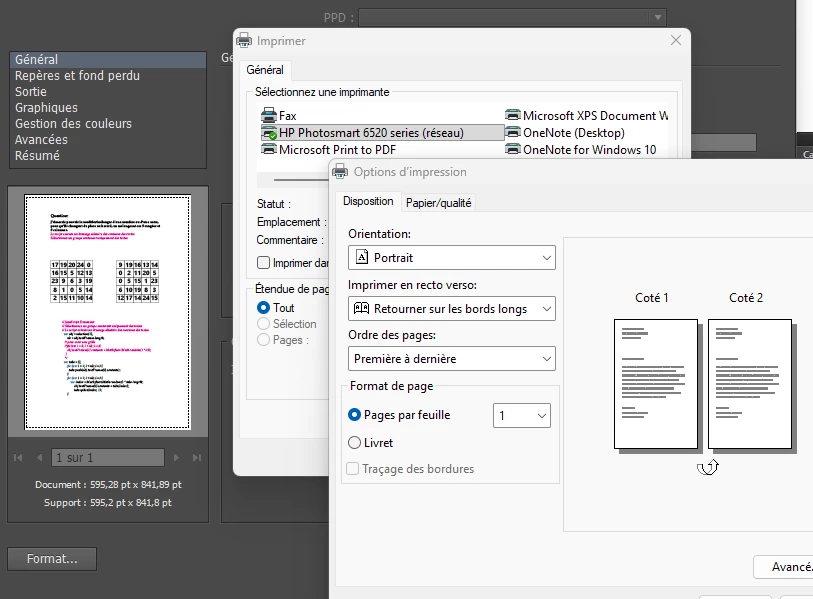
Task: Choose Microsoft Print to PDF printer
Action: (329, 150)
